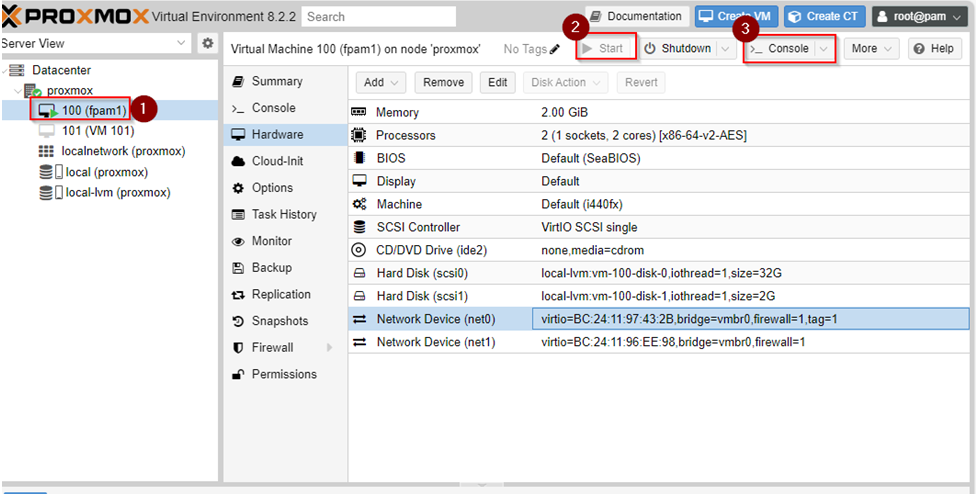Click the local storage database icon
The width and height of the screenshot is (976, 494).
pos(46,172)
